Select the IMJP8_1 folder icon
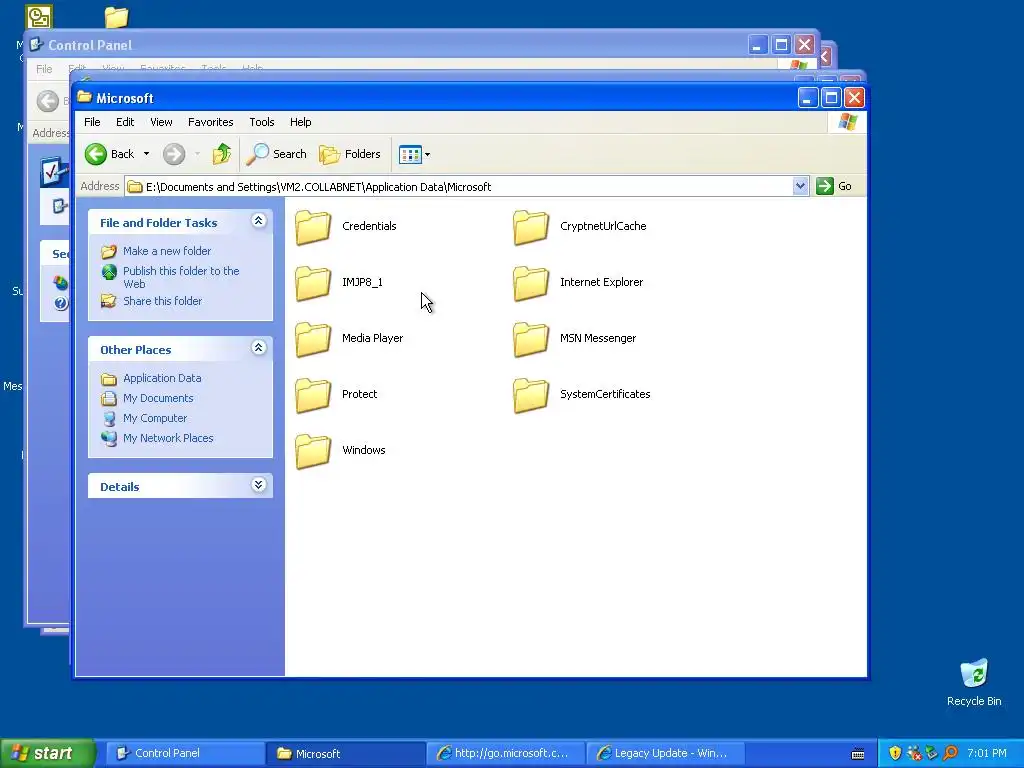1024x768 pixels. 313,283
